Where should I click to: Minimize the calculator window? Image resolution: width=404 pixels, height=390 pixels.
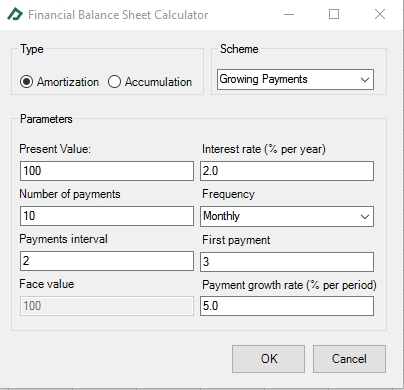click(x=289, y=14)
